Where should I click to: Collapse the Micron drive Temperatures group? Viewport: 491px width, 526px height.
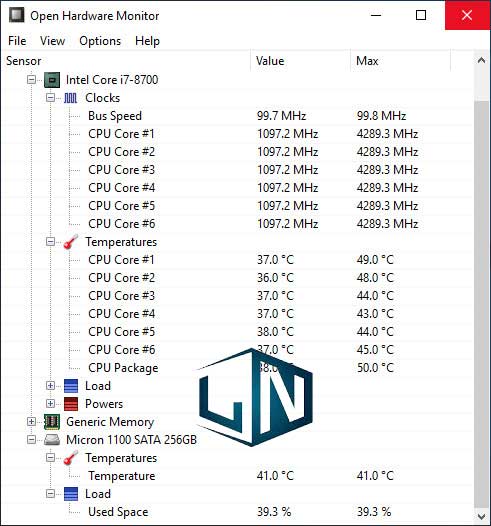(50, 458)
